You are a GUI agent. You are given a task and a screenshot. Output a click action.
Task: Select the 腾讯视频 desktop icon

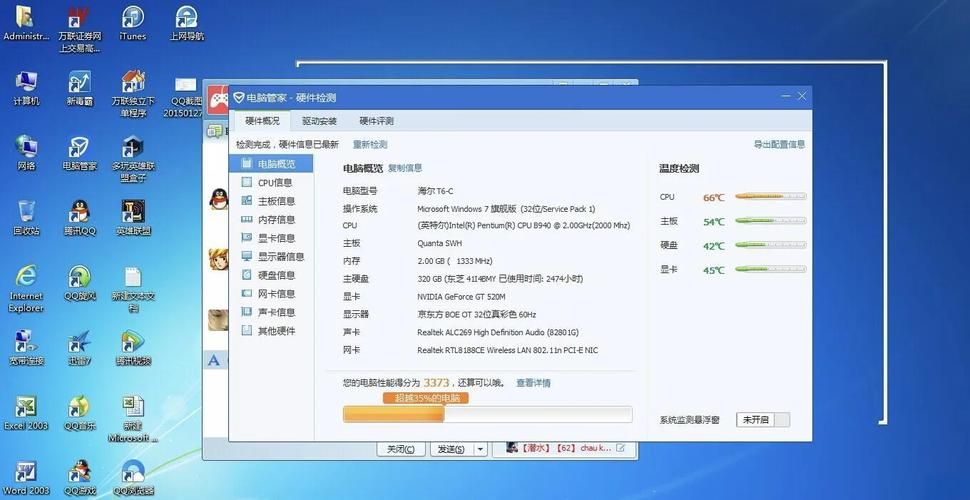132,348
